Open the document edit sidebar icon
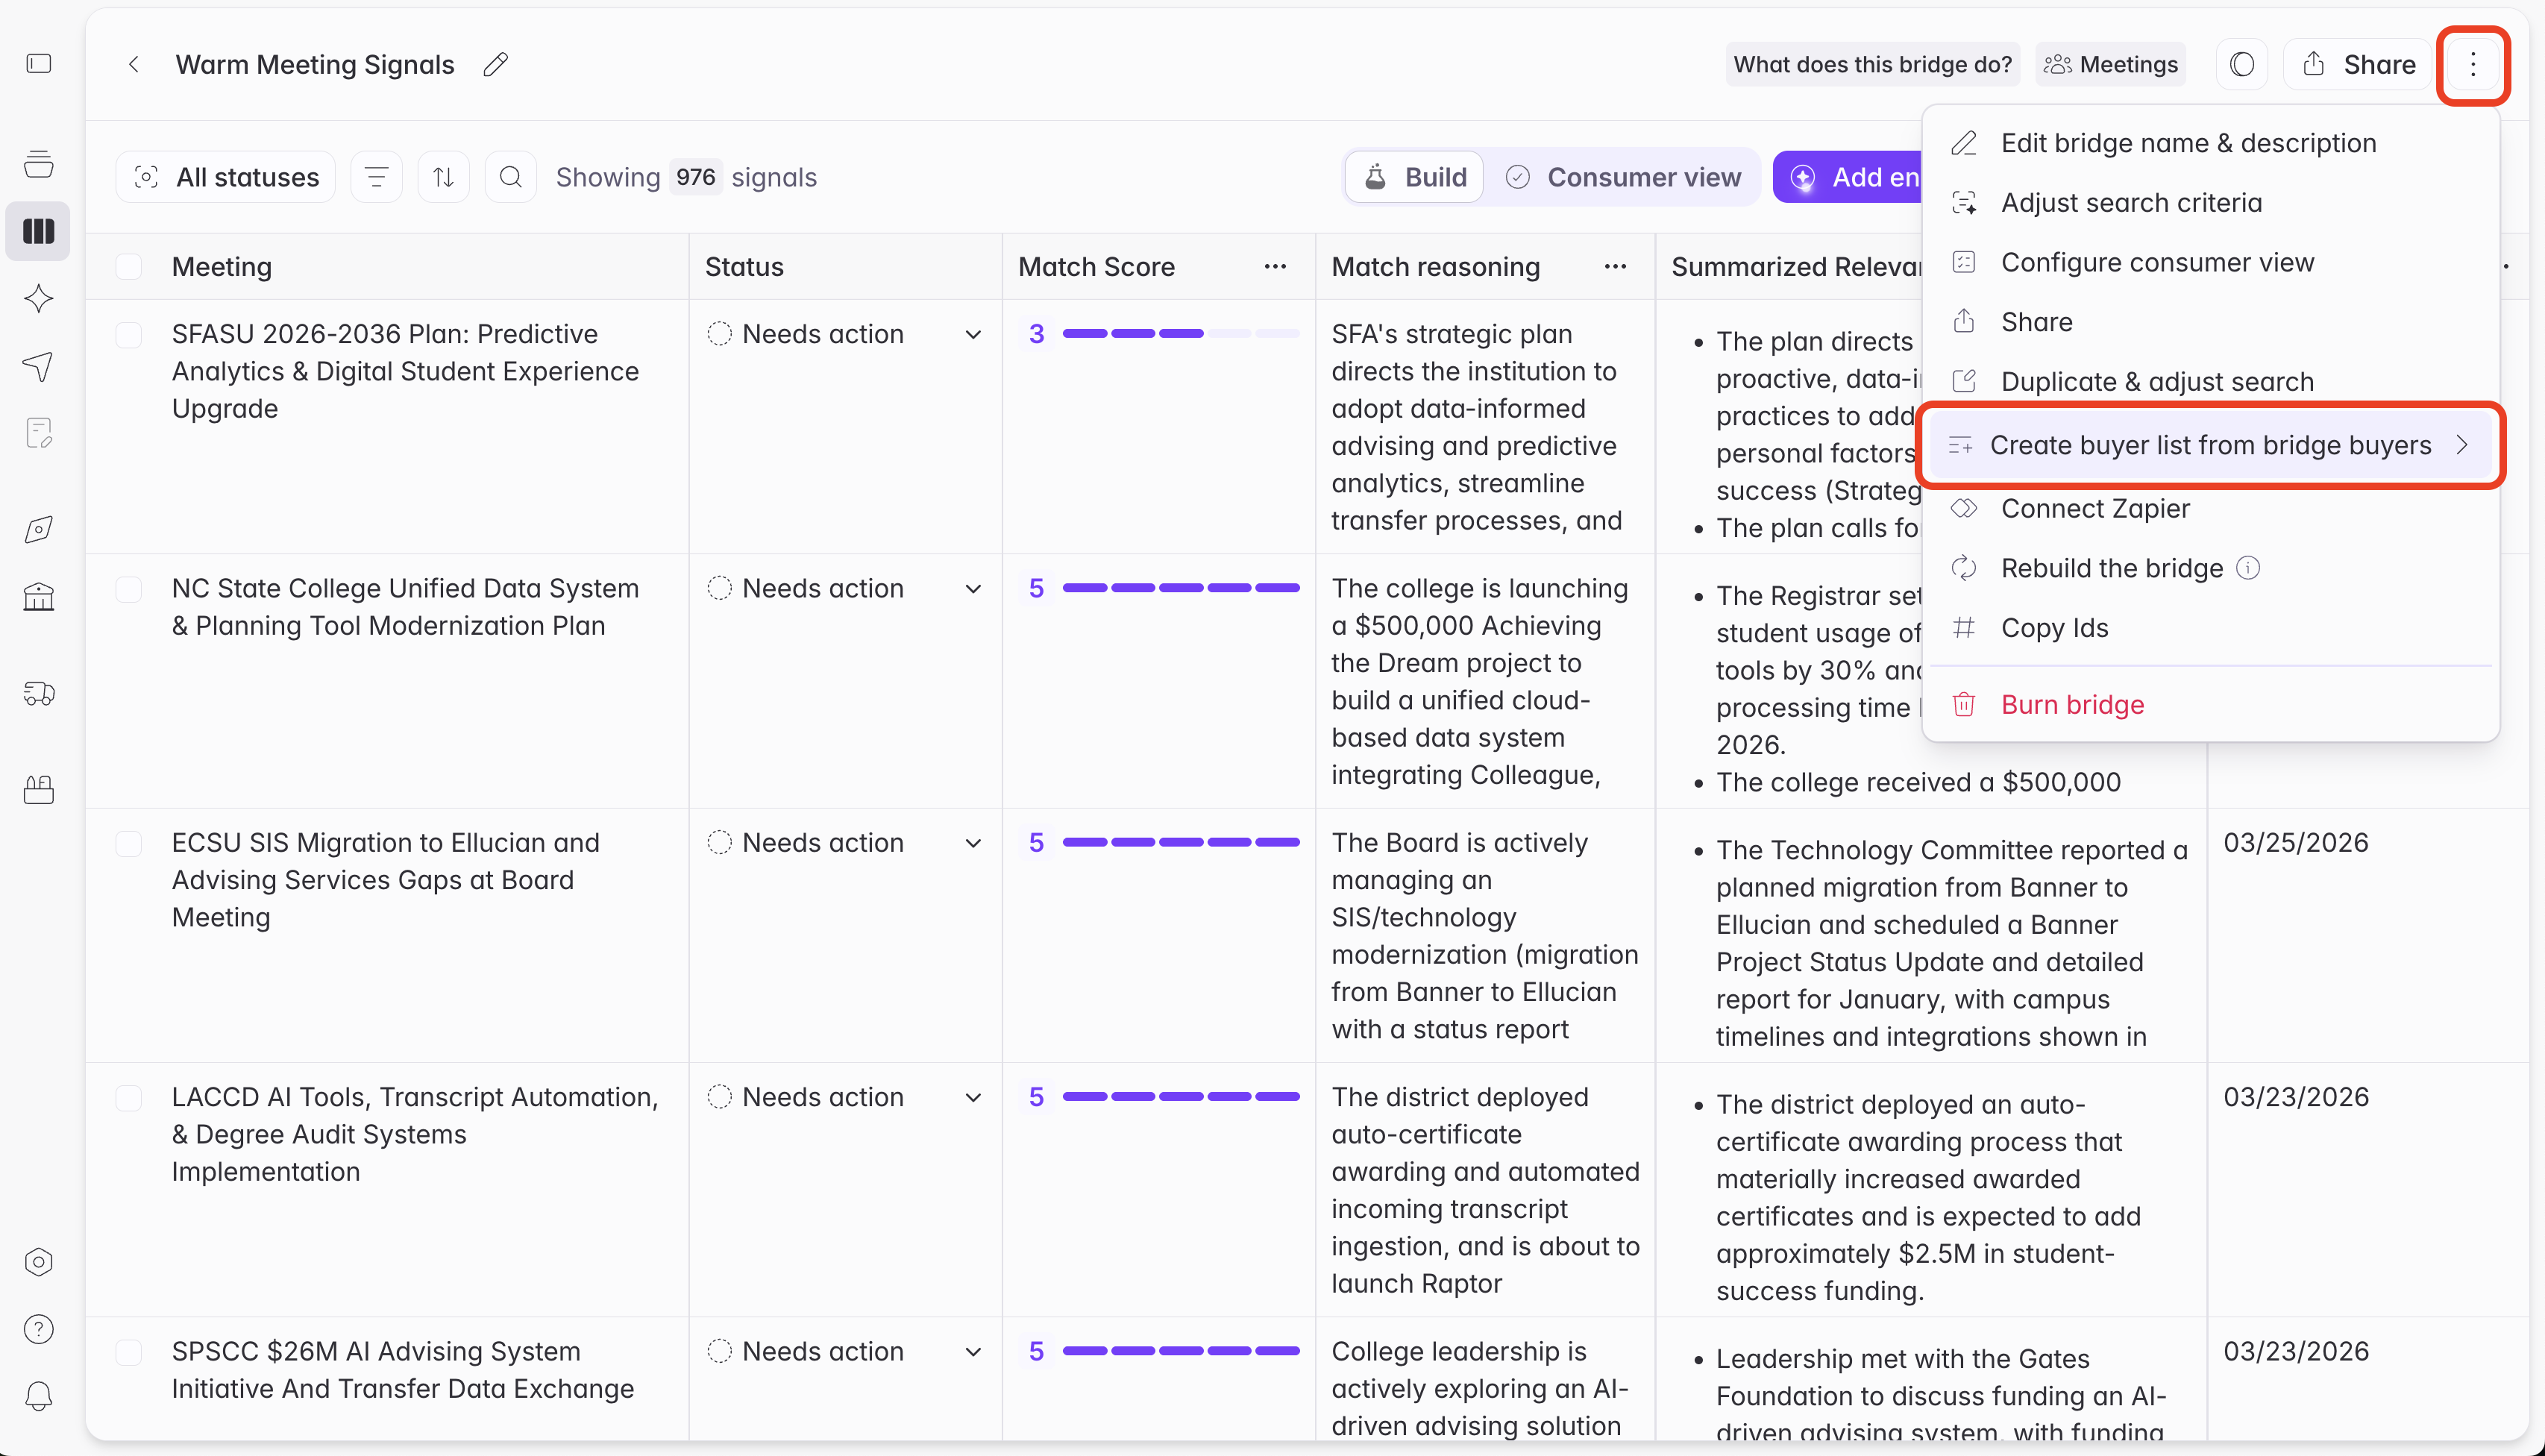This screenshot has width=2545, height=1456. click(38, 433)
